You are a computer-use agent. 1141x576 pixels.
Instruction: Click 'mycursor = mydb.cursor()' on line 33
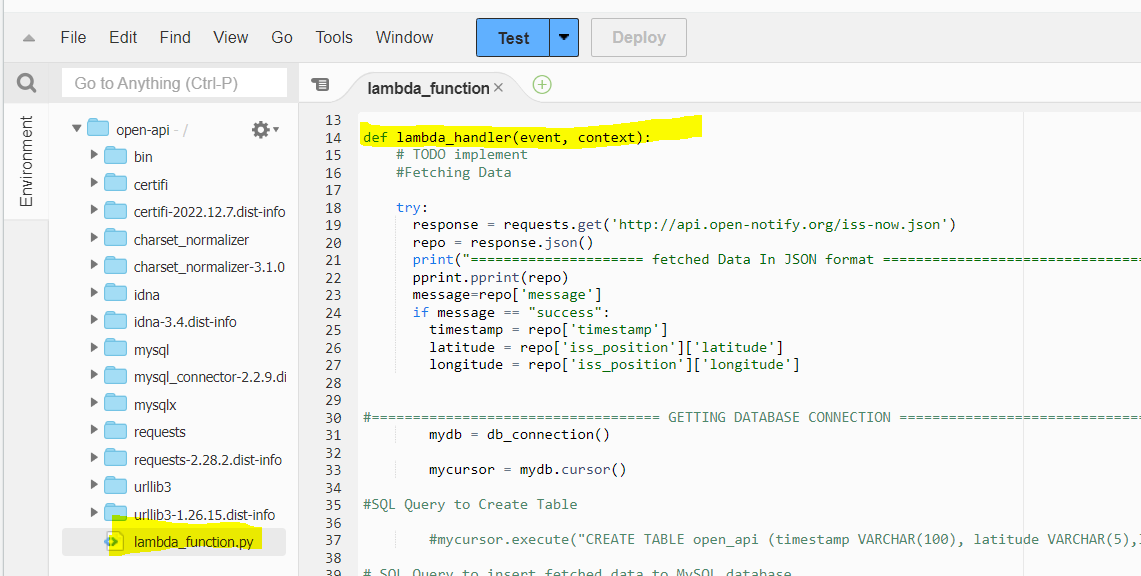coord(528,470)
